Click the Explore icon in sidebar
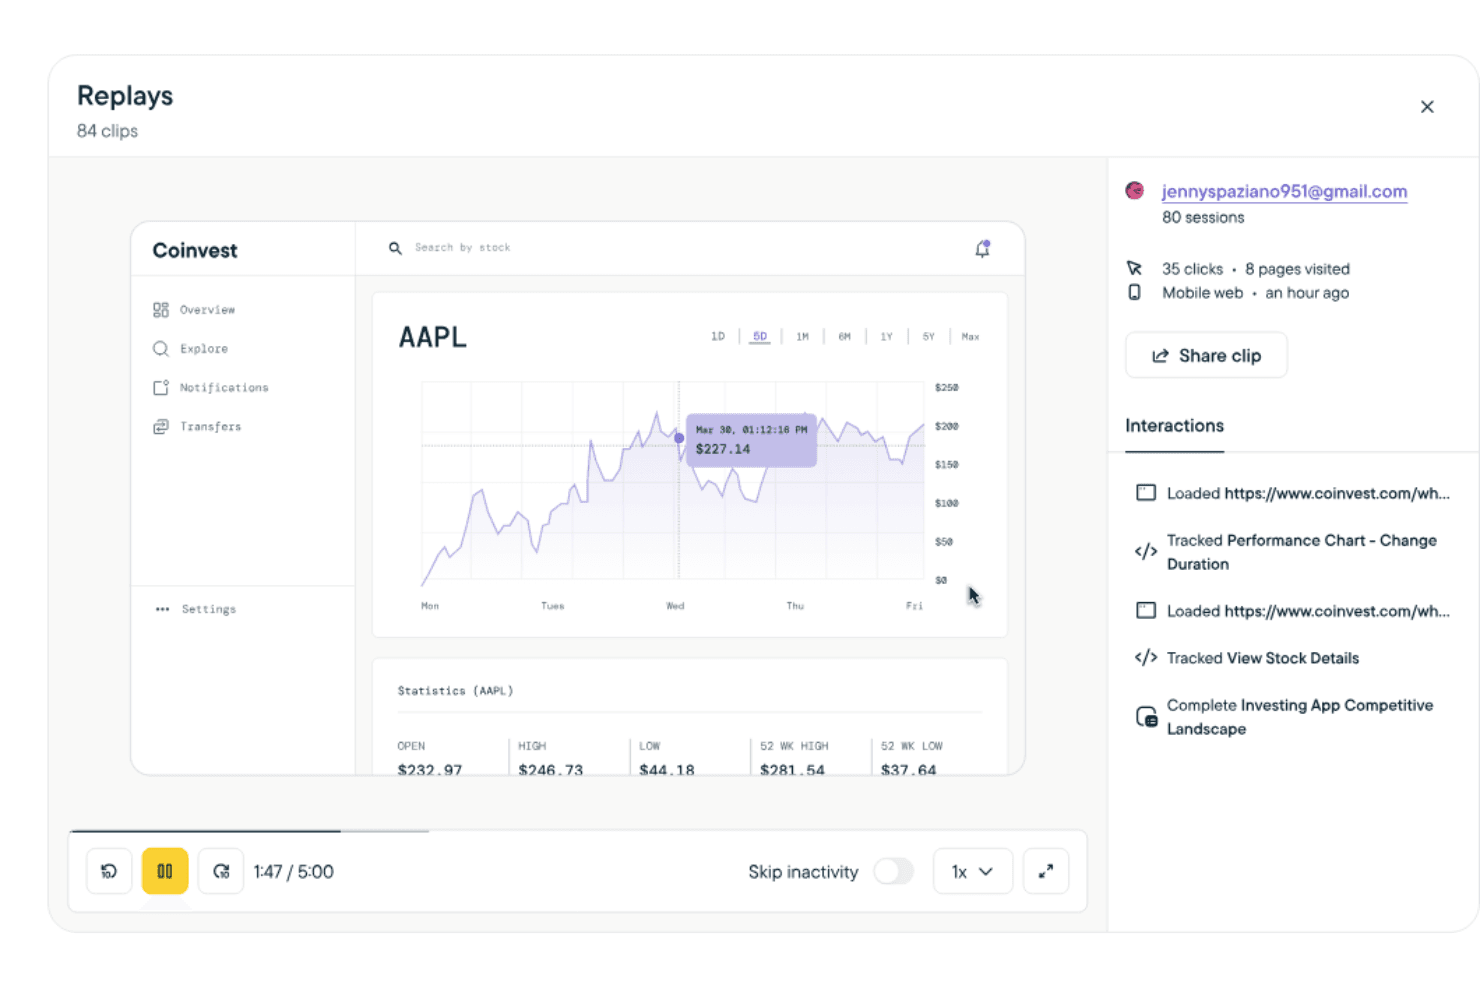 [161, 349]
